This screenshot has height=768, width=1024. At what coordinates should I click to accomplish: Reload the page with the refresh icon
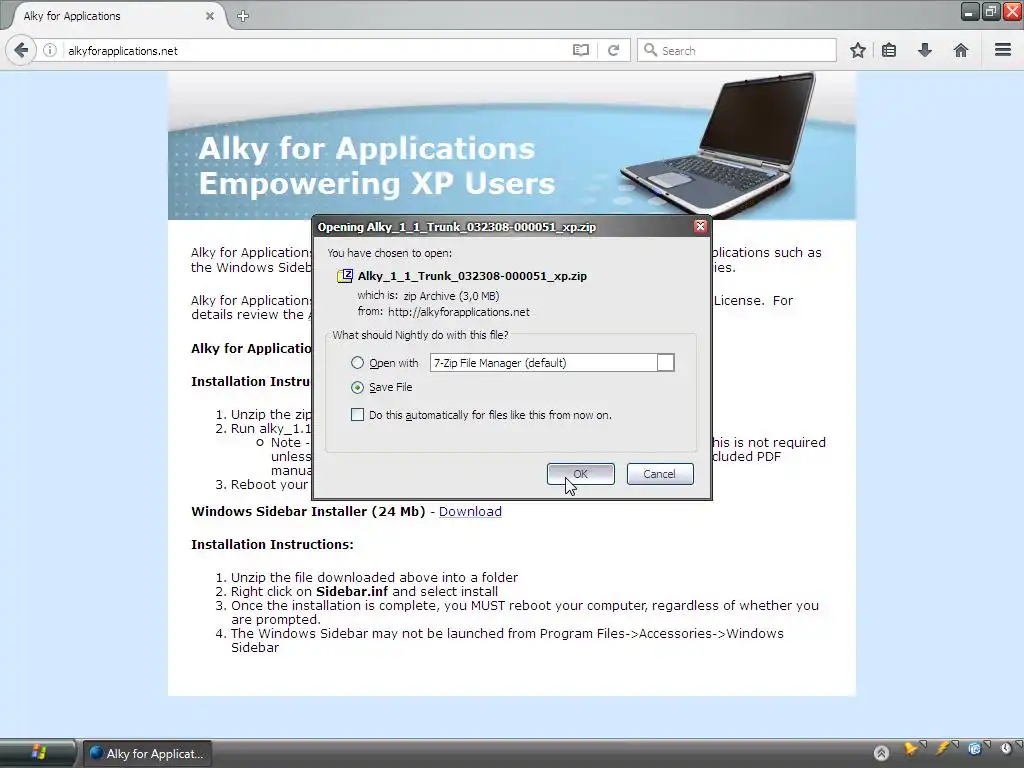point(613,50)
